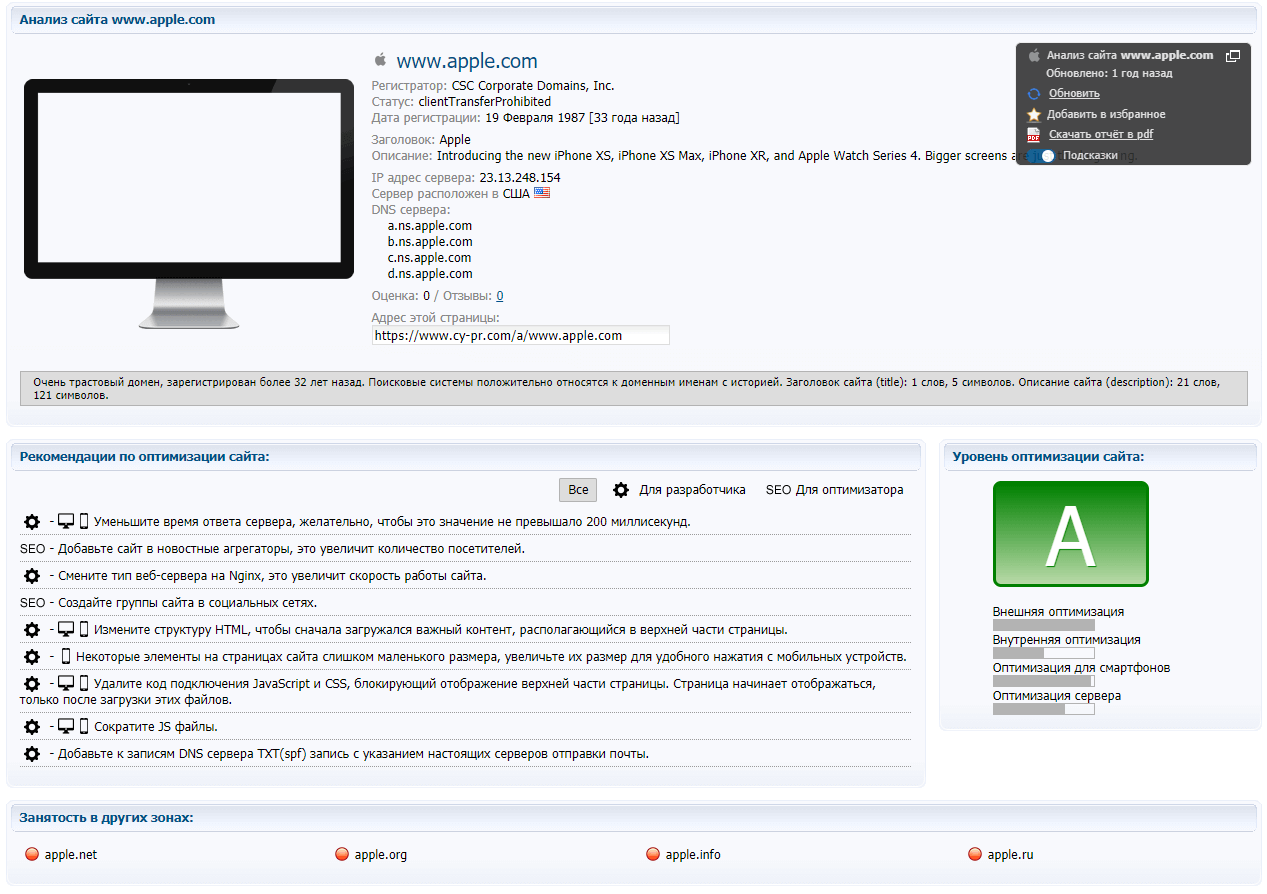This screenshot has height=894, width=1267.
Task: Open the apple.info domain link
Action: (x=693, y=855)
